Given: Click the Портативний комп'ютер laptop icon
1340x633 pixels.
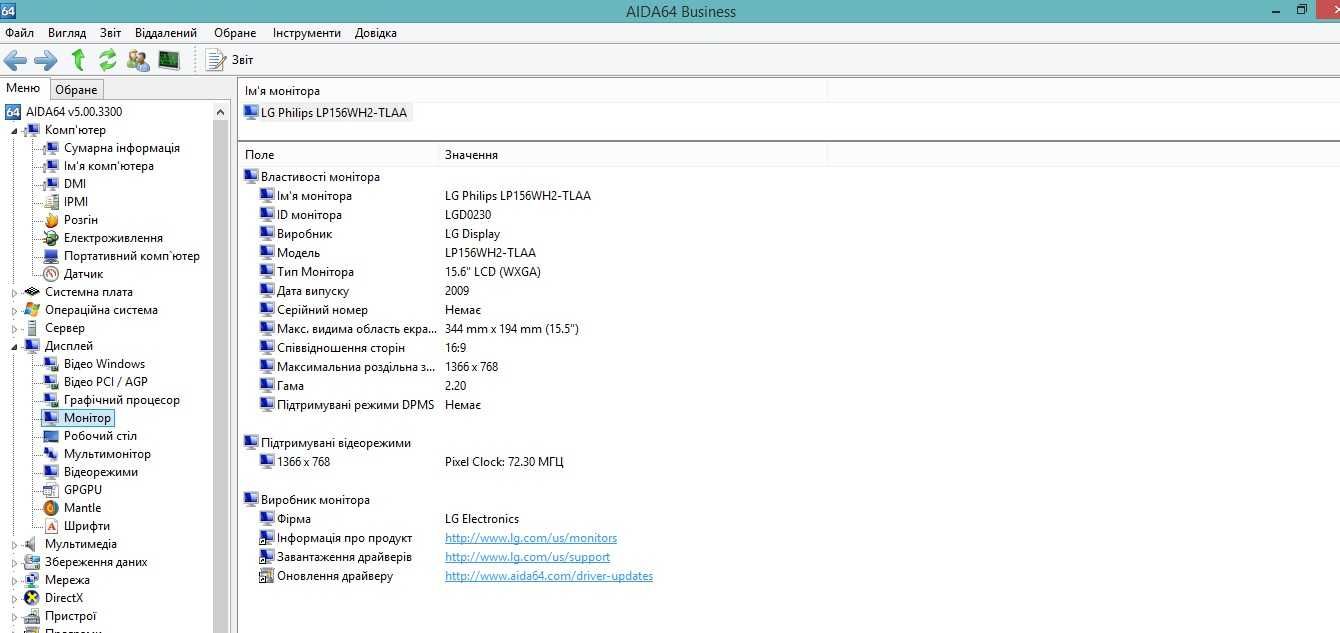Looking at the screenshot, I should (51, 256).
